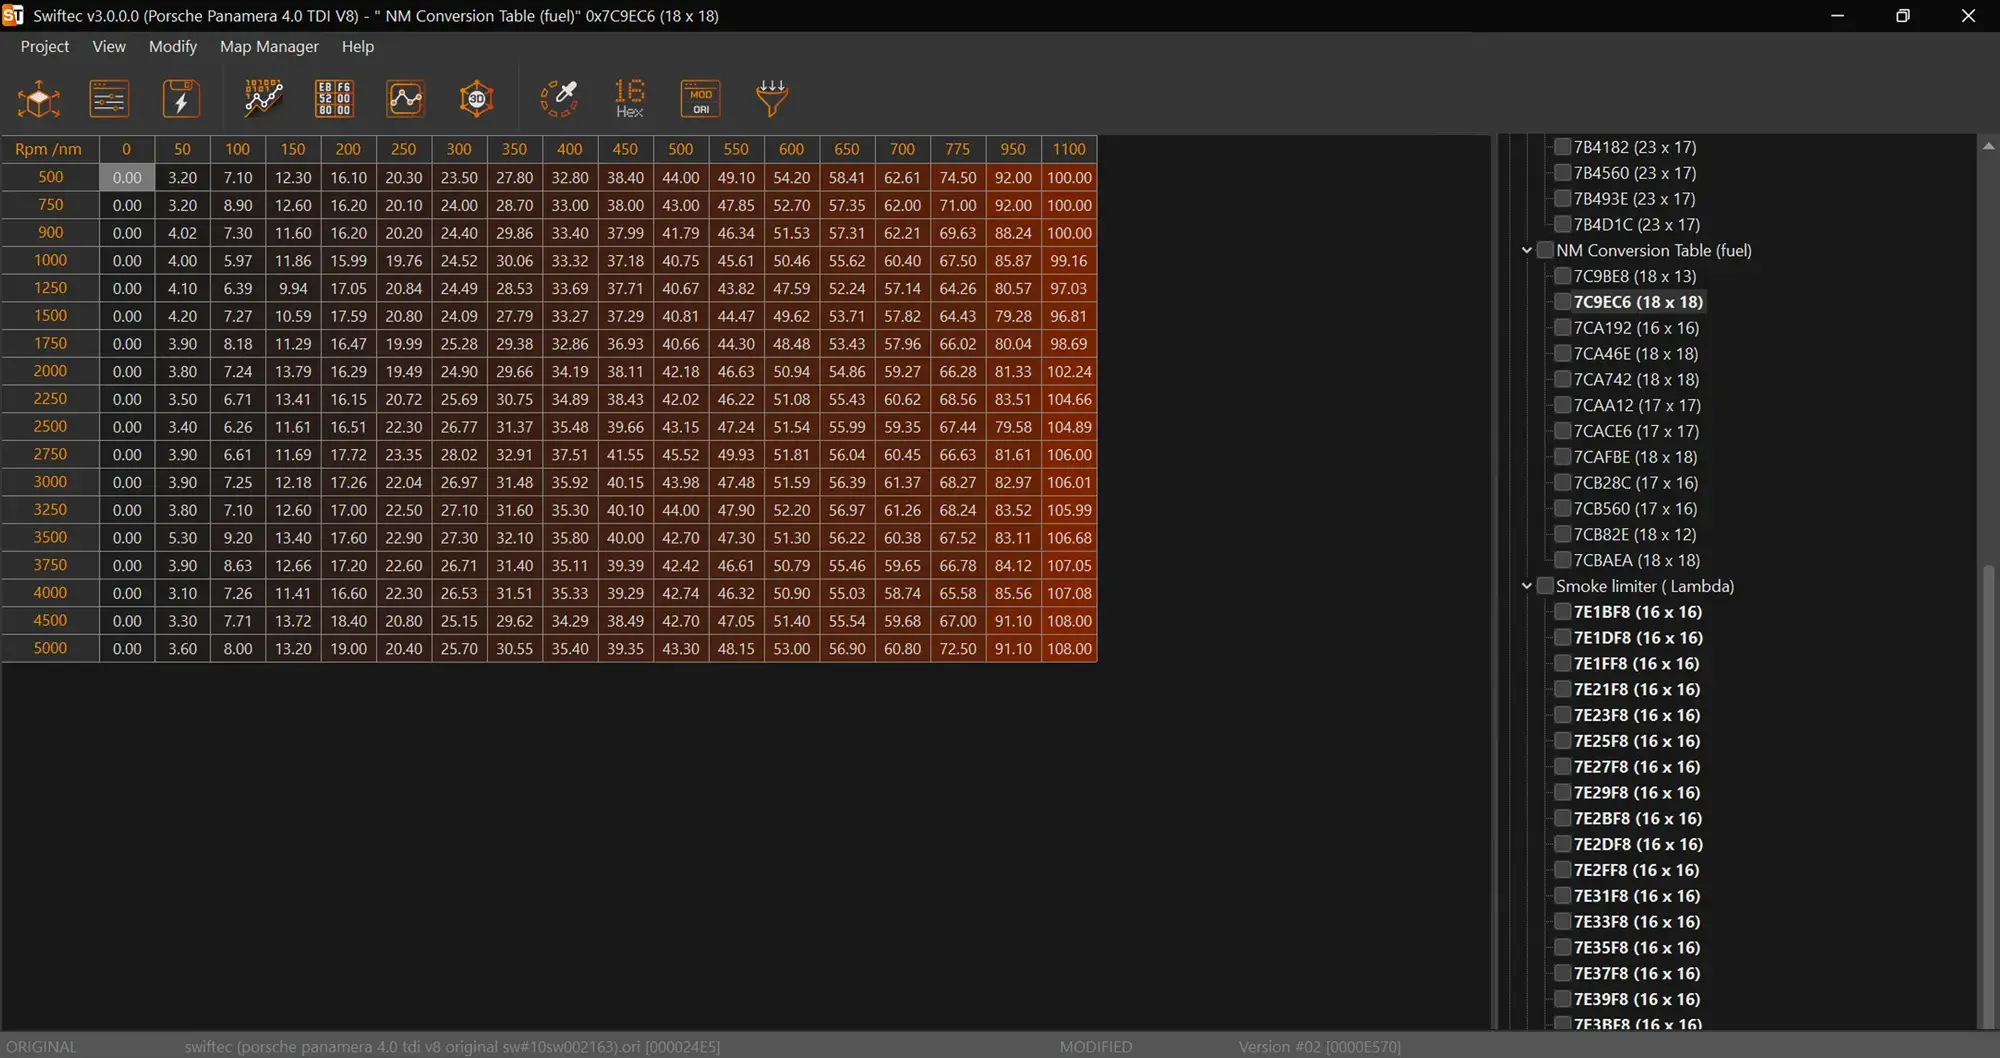Select map 7CA46E (18 x 18)

pos(1635,354)
